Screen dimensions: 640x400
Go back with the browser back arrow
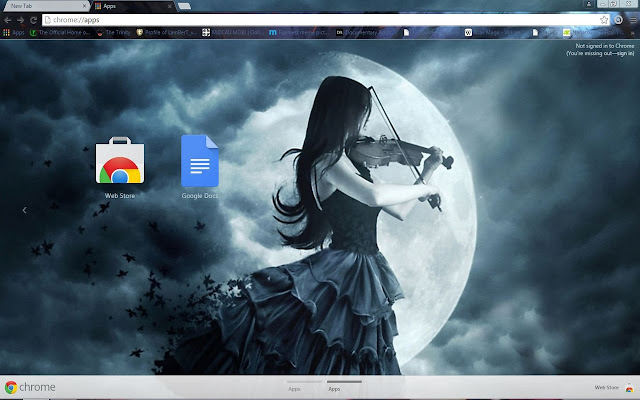(8, 20)
